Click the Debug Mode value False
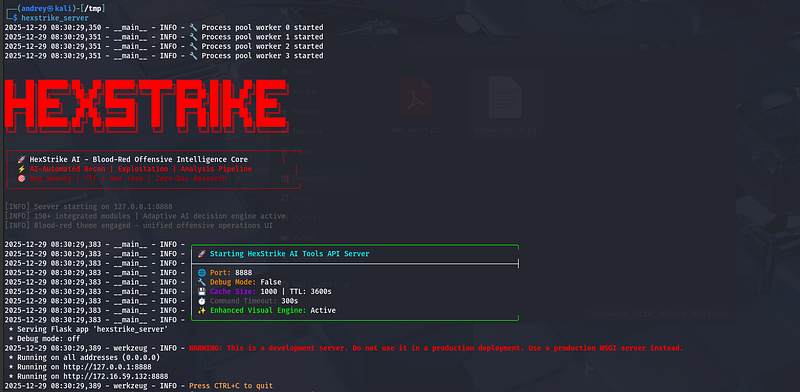800x392 pixels. coord(270,282)
